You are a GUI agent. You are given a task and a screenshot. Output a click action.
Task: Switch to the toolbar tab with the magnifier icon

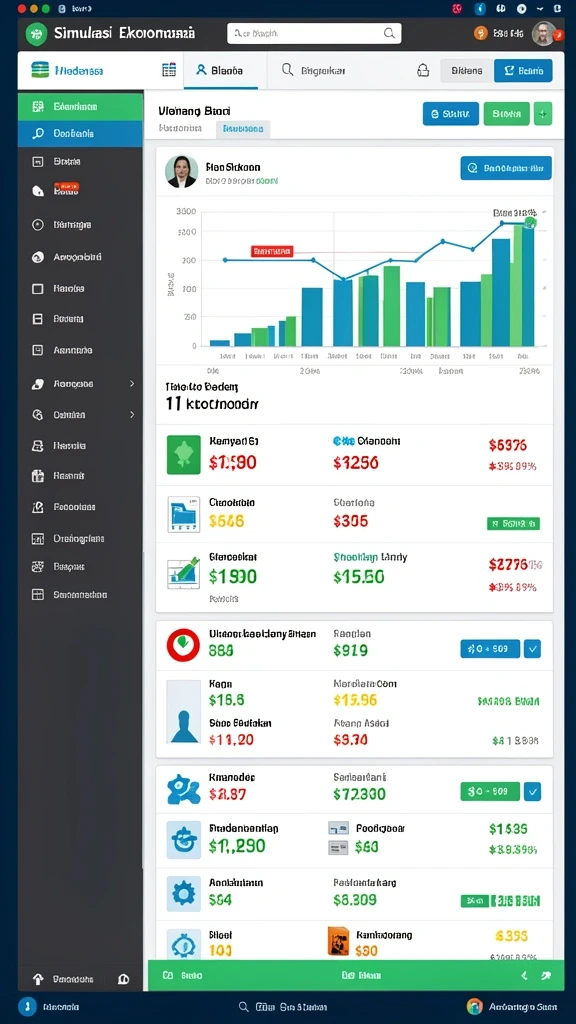(313, 71)
